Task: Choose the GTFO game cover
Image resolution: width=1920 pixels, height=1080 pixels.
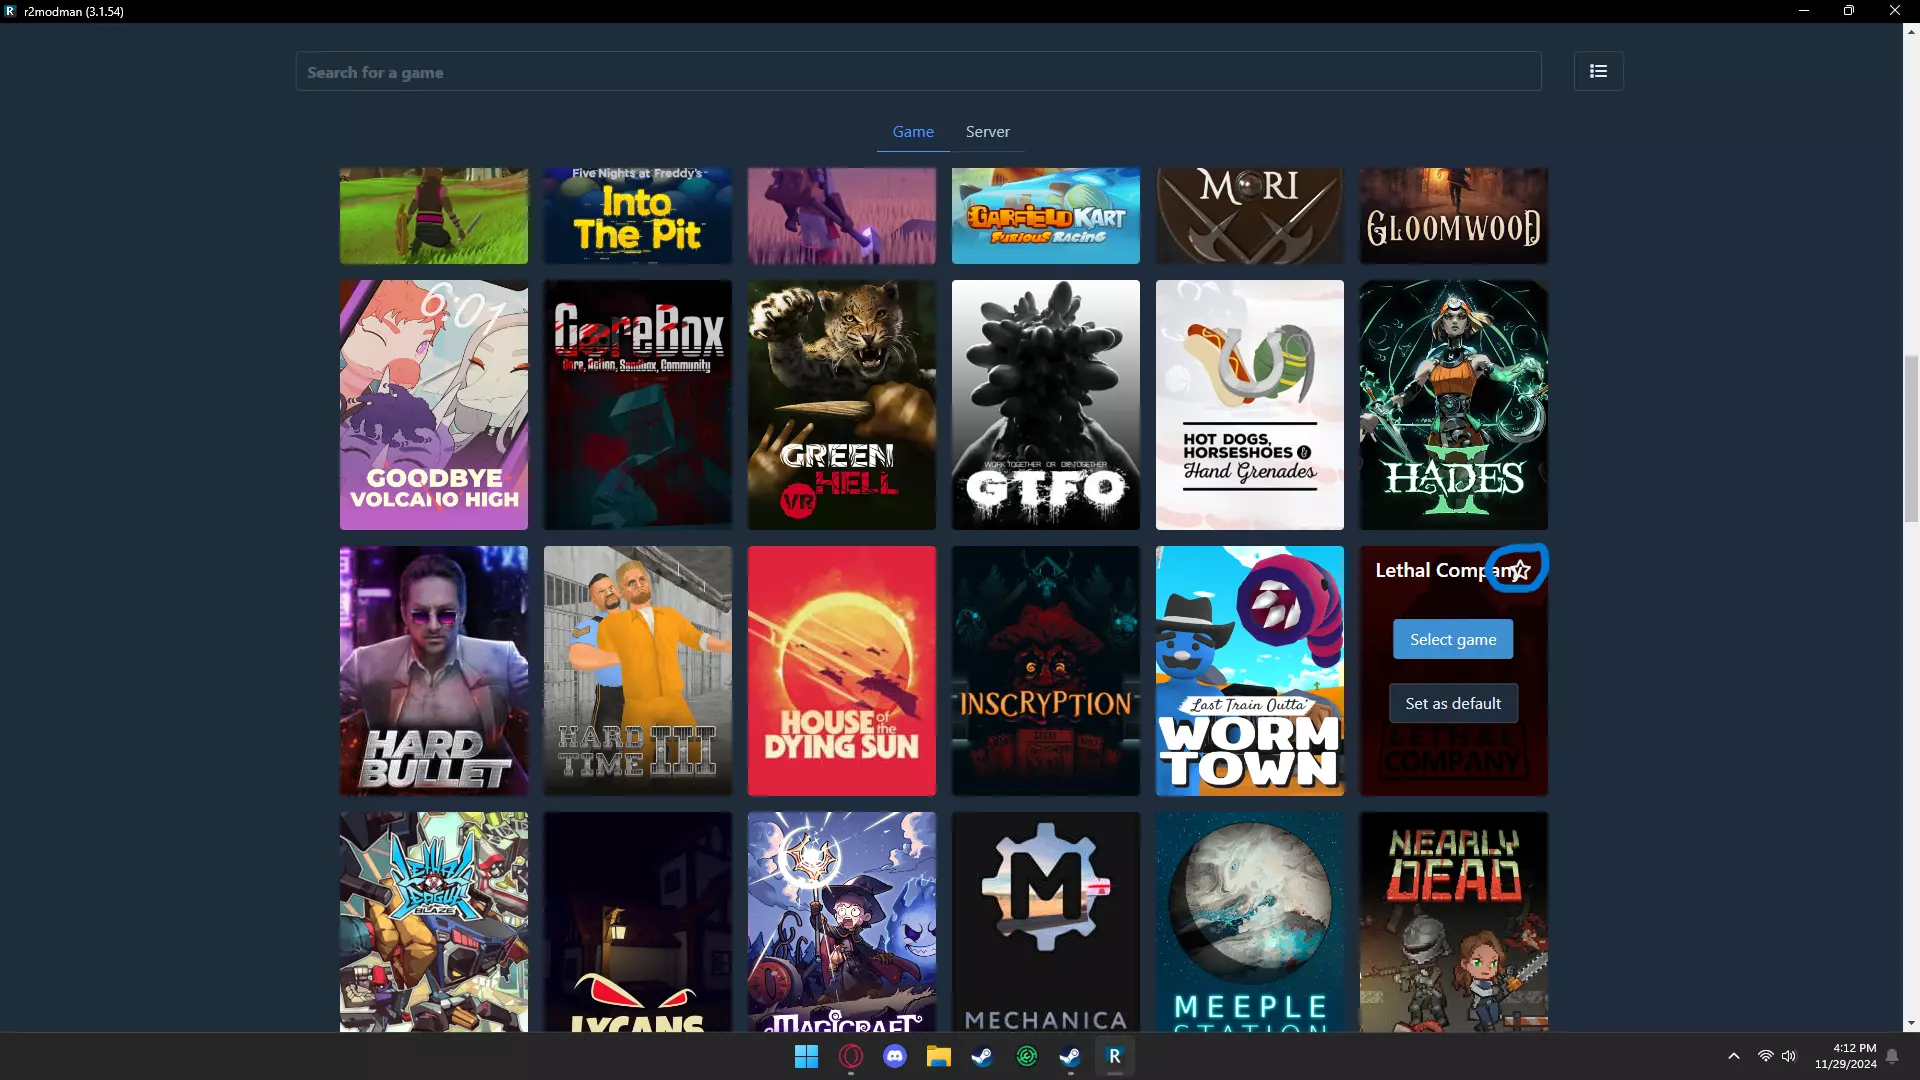Action: pos(1045,405)
